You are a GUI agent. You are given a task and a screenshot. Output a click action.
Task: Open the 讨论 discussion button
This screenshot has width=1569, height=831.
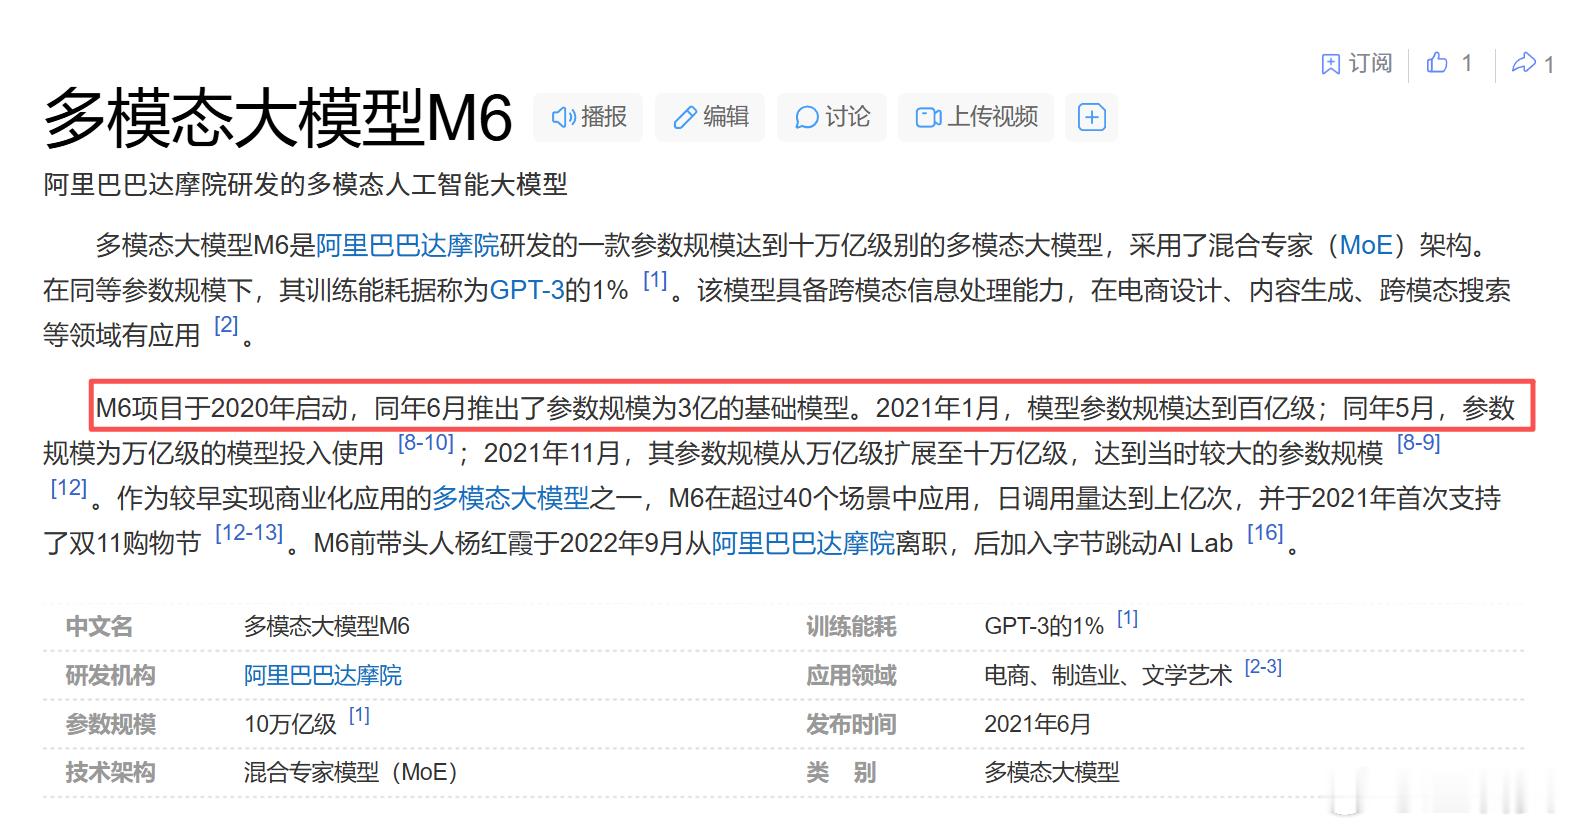point(832,117)
